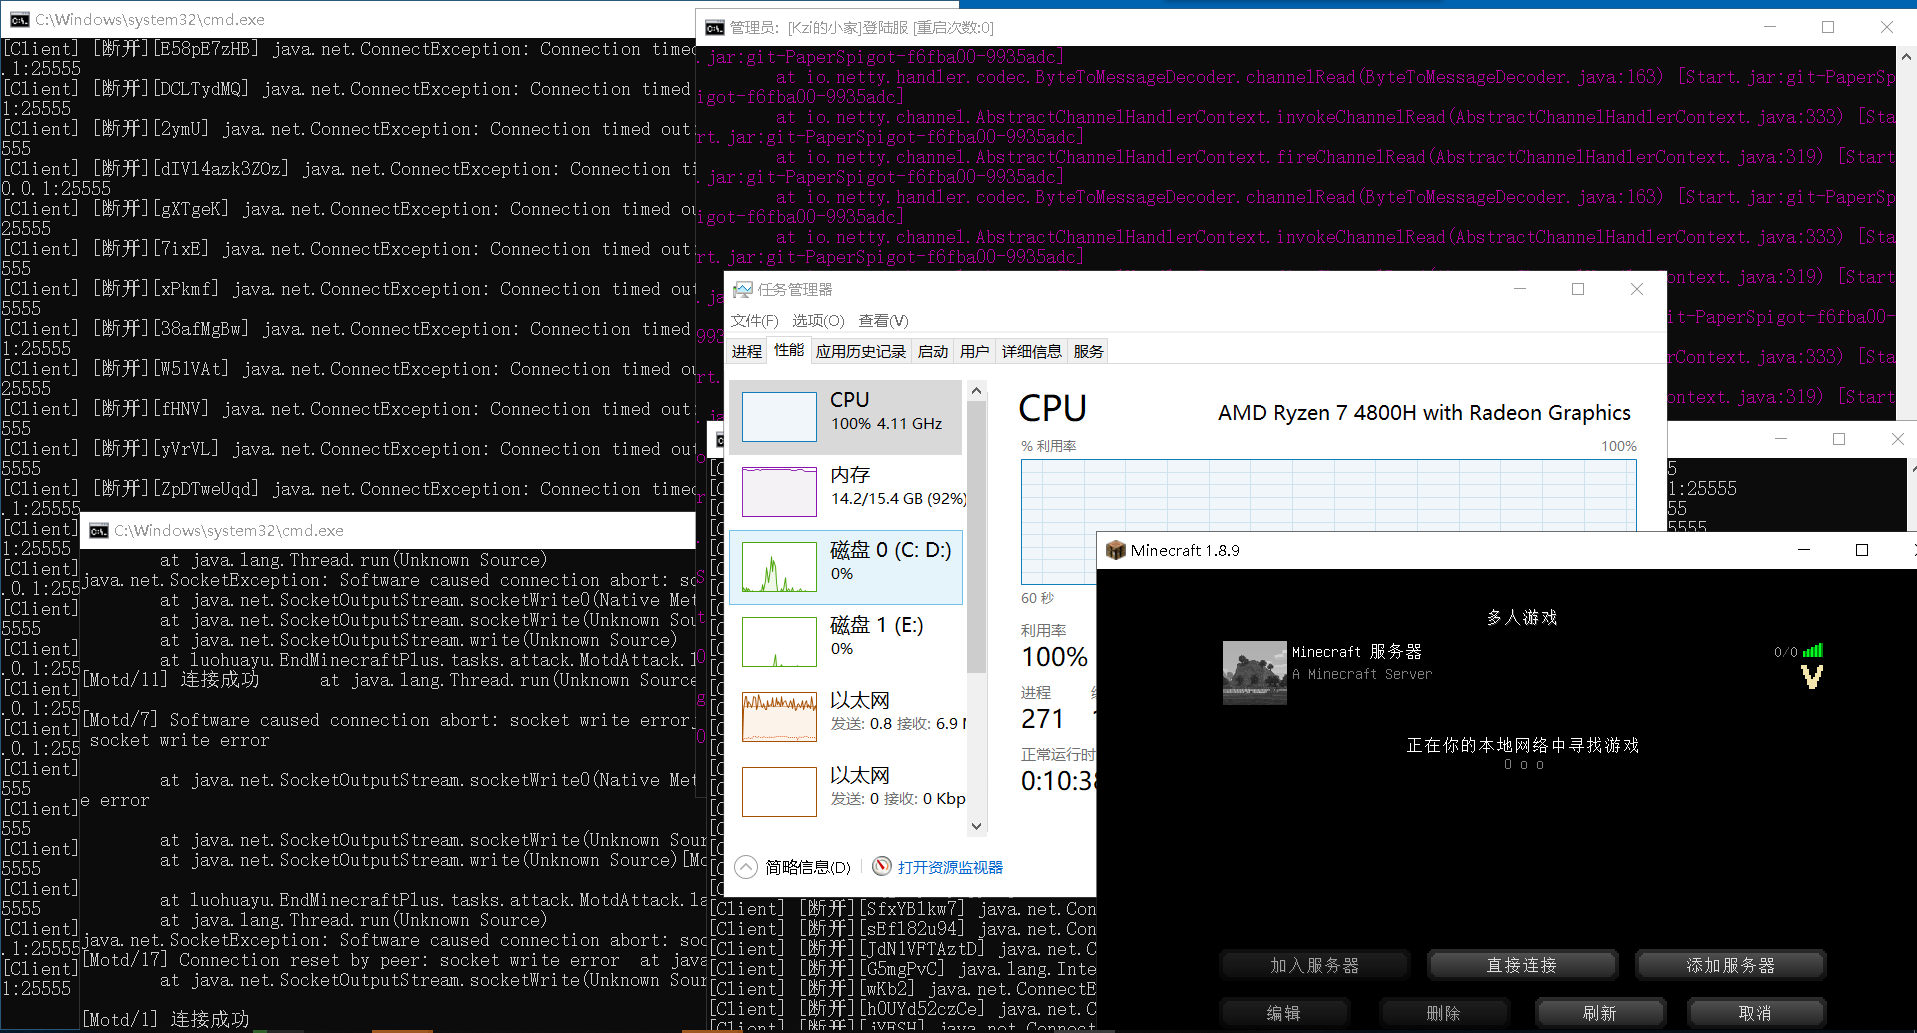The image size is (1917, 1033).
Task: Switch to the 详细信息 tab
Action: 1032,351
